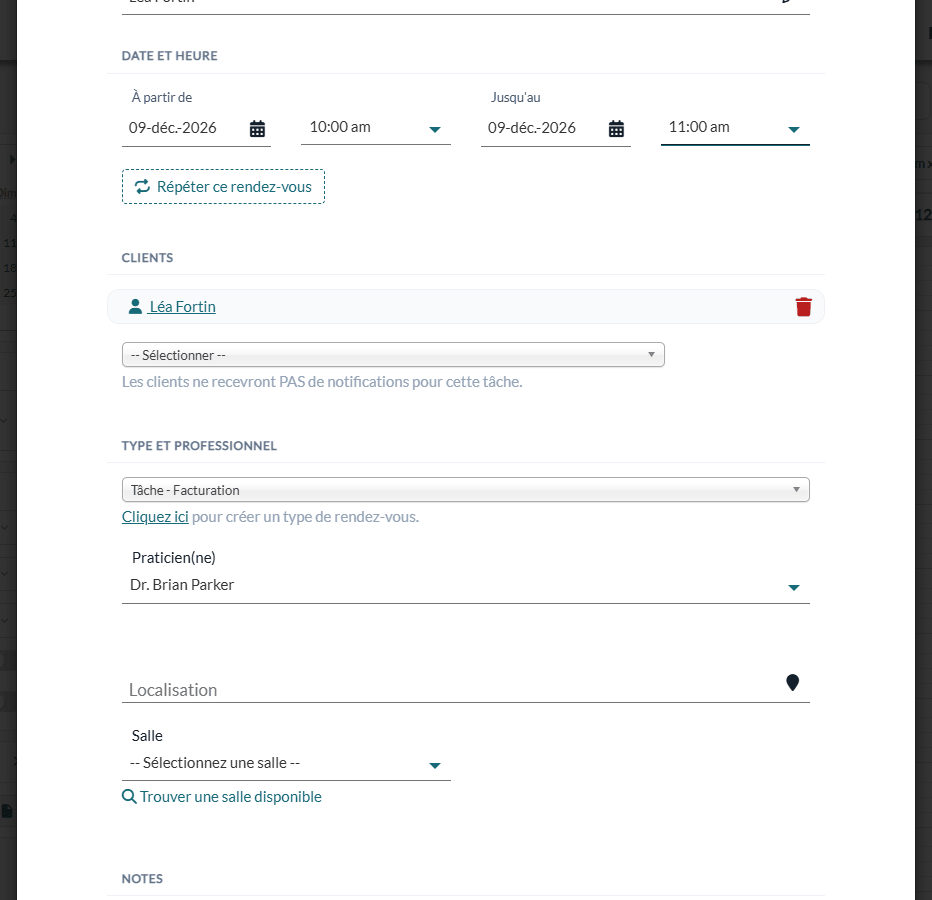932x900 pixels.
Task: Click the CLIENTS section heading
Action: (147, 258)
